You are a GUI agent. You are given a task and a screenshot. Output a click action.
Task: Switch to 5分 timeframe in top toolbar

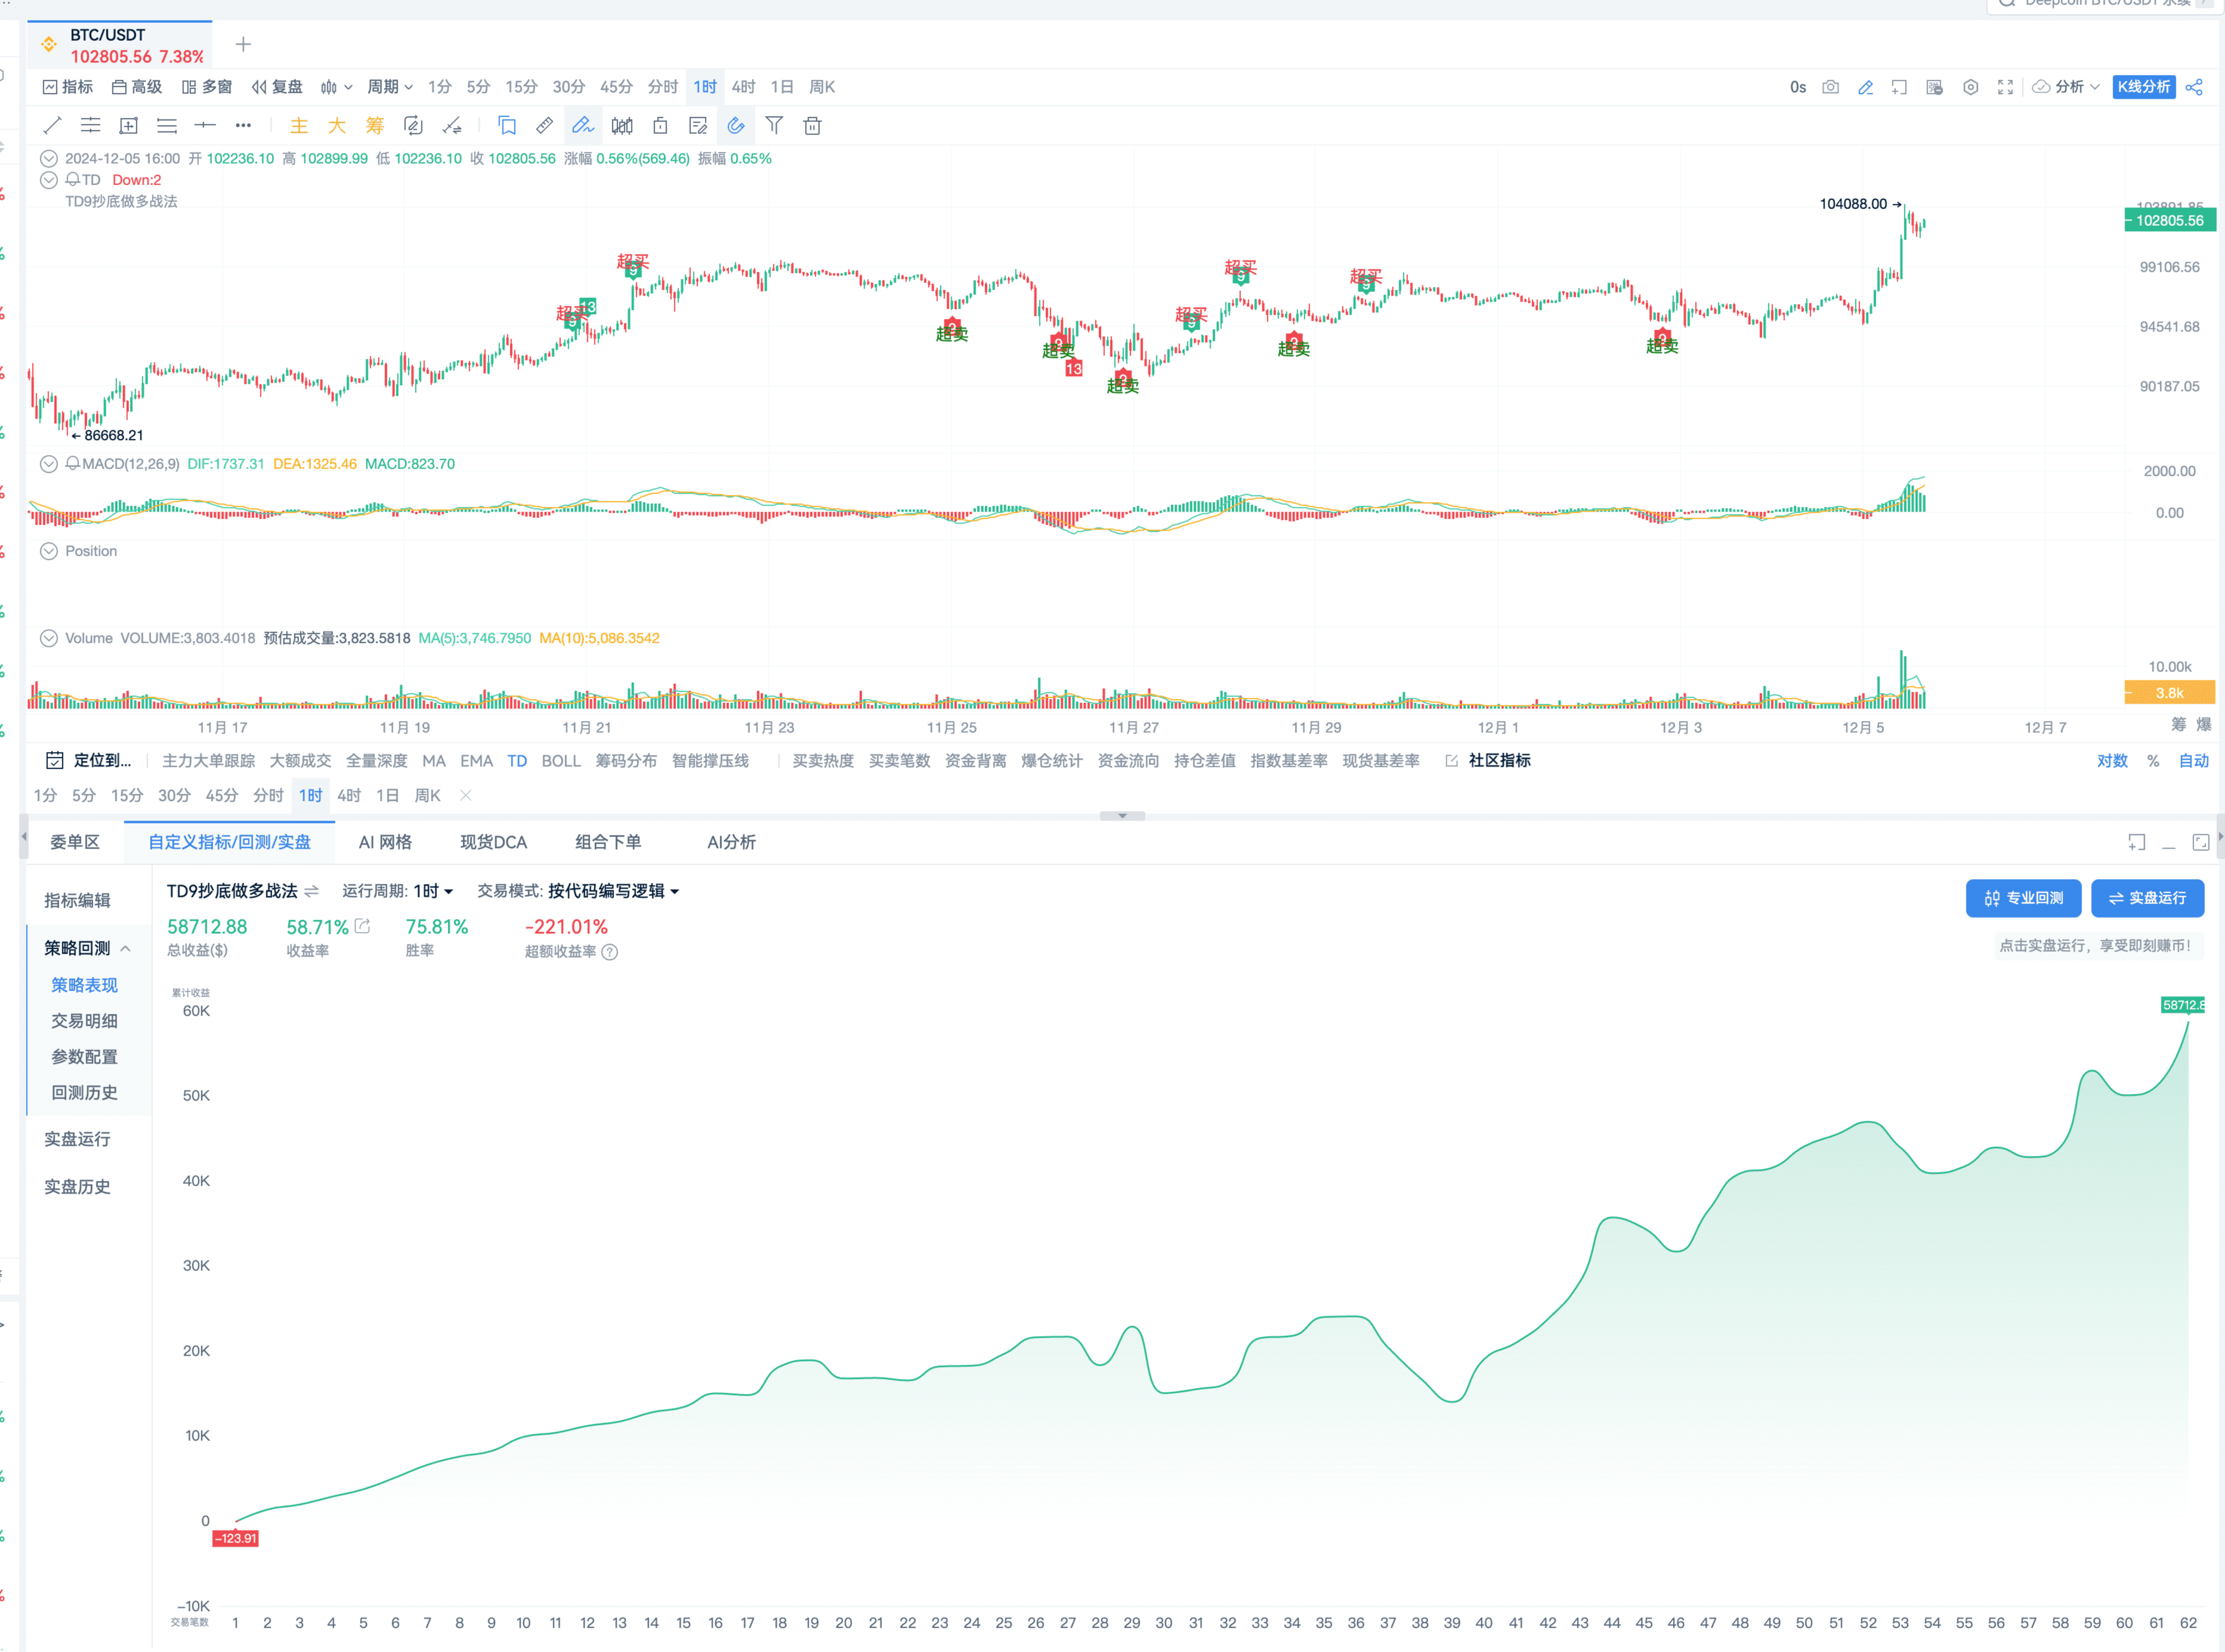coord(478,87)
